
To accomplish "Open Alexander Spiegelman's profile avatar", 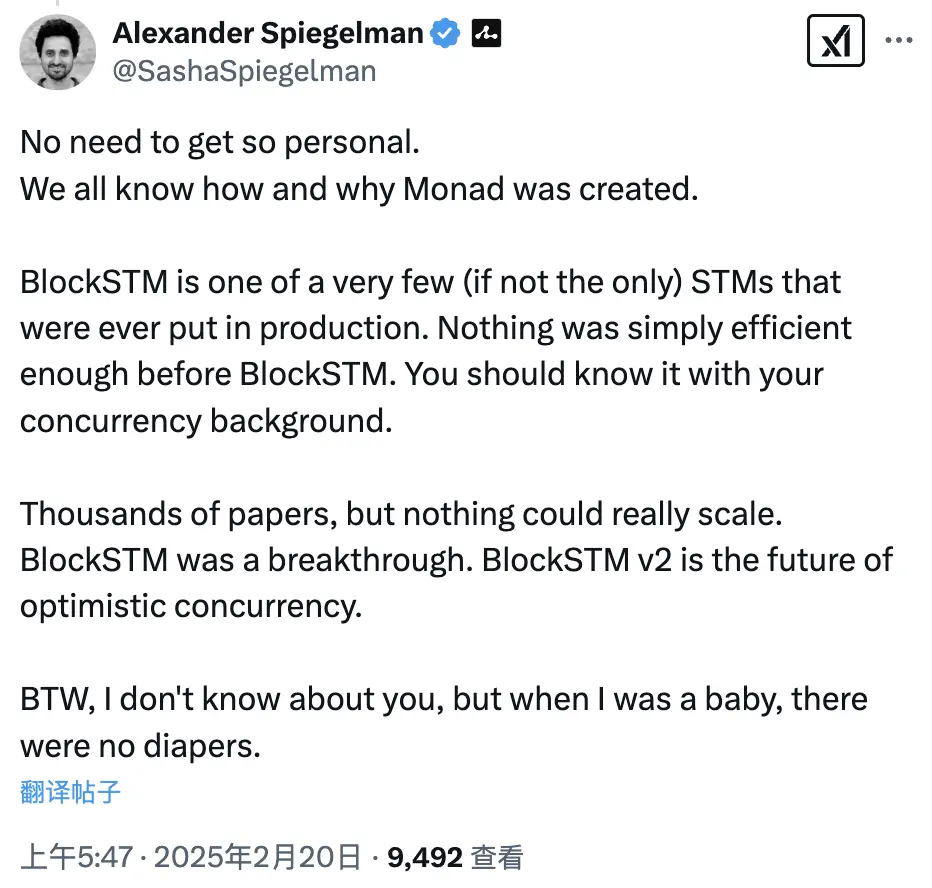I will coord(59,52).
